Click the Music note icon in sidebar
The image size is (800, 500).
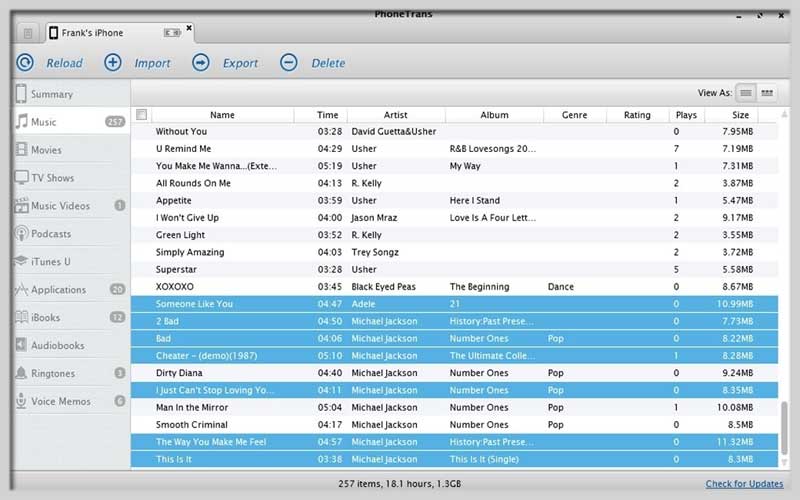point(21,121)
